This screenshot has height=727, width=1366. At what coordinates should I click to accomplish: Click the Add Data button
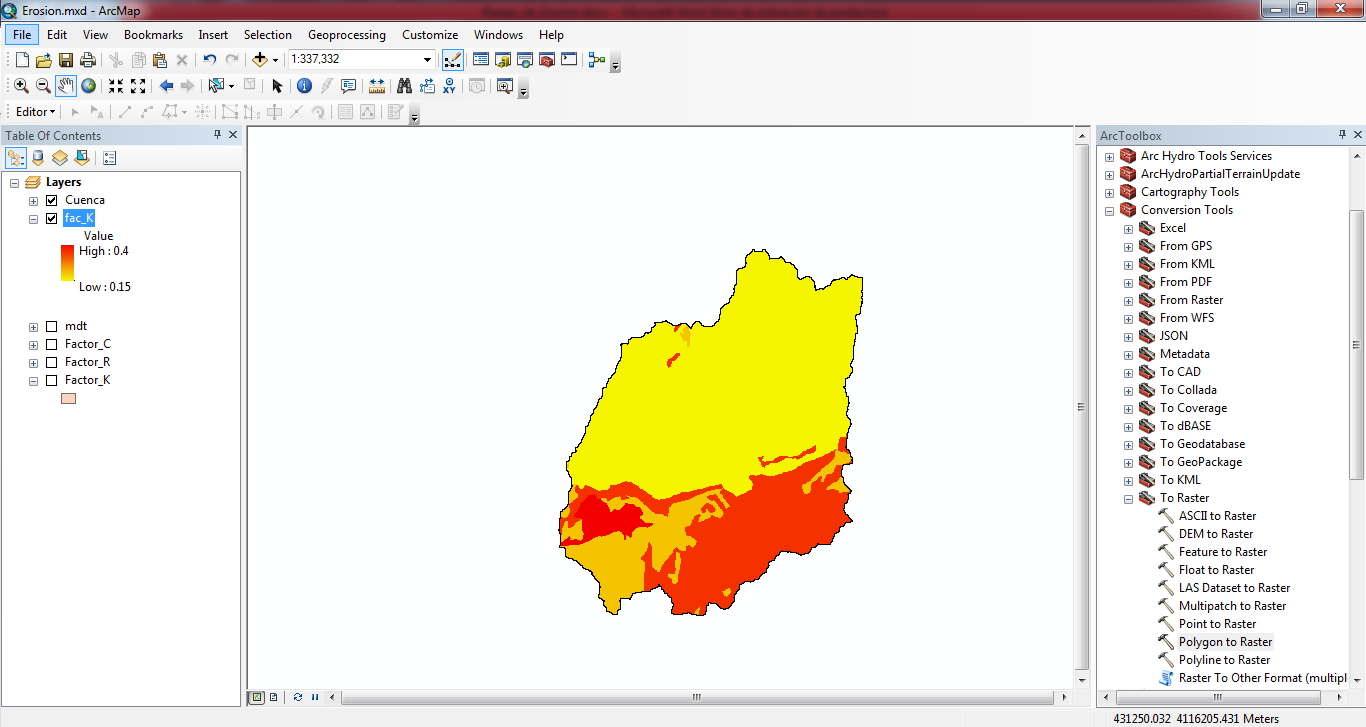coord(261,60)
